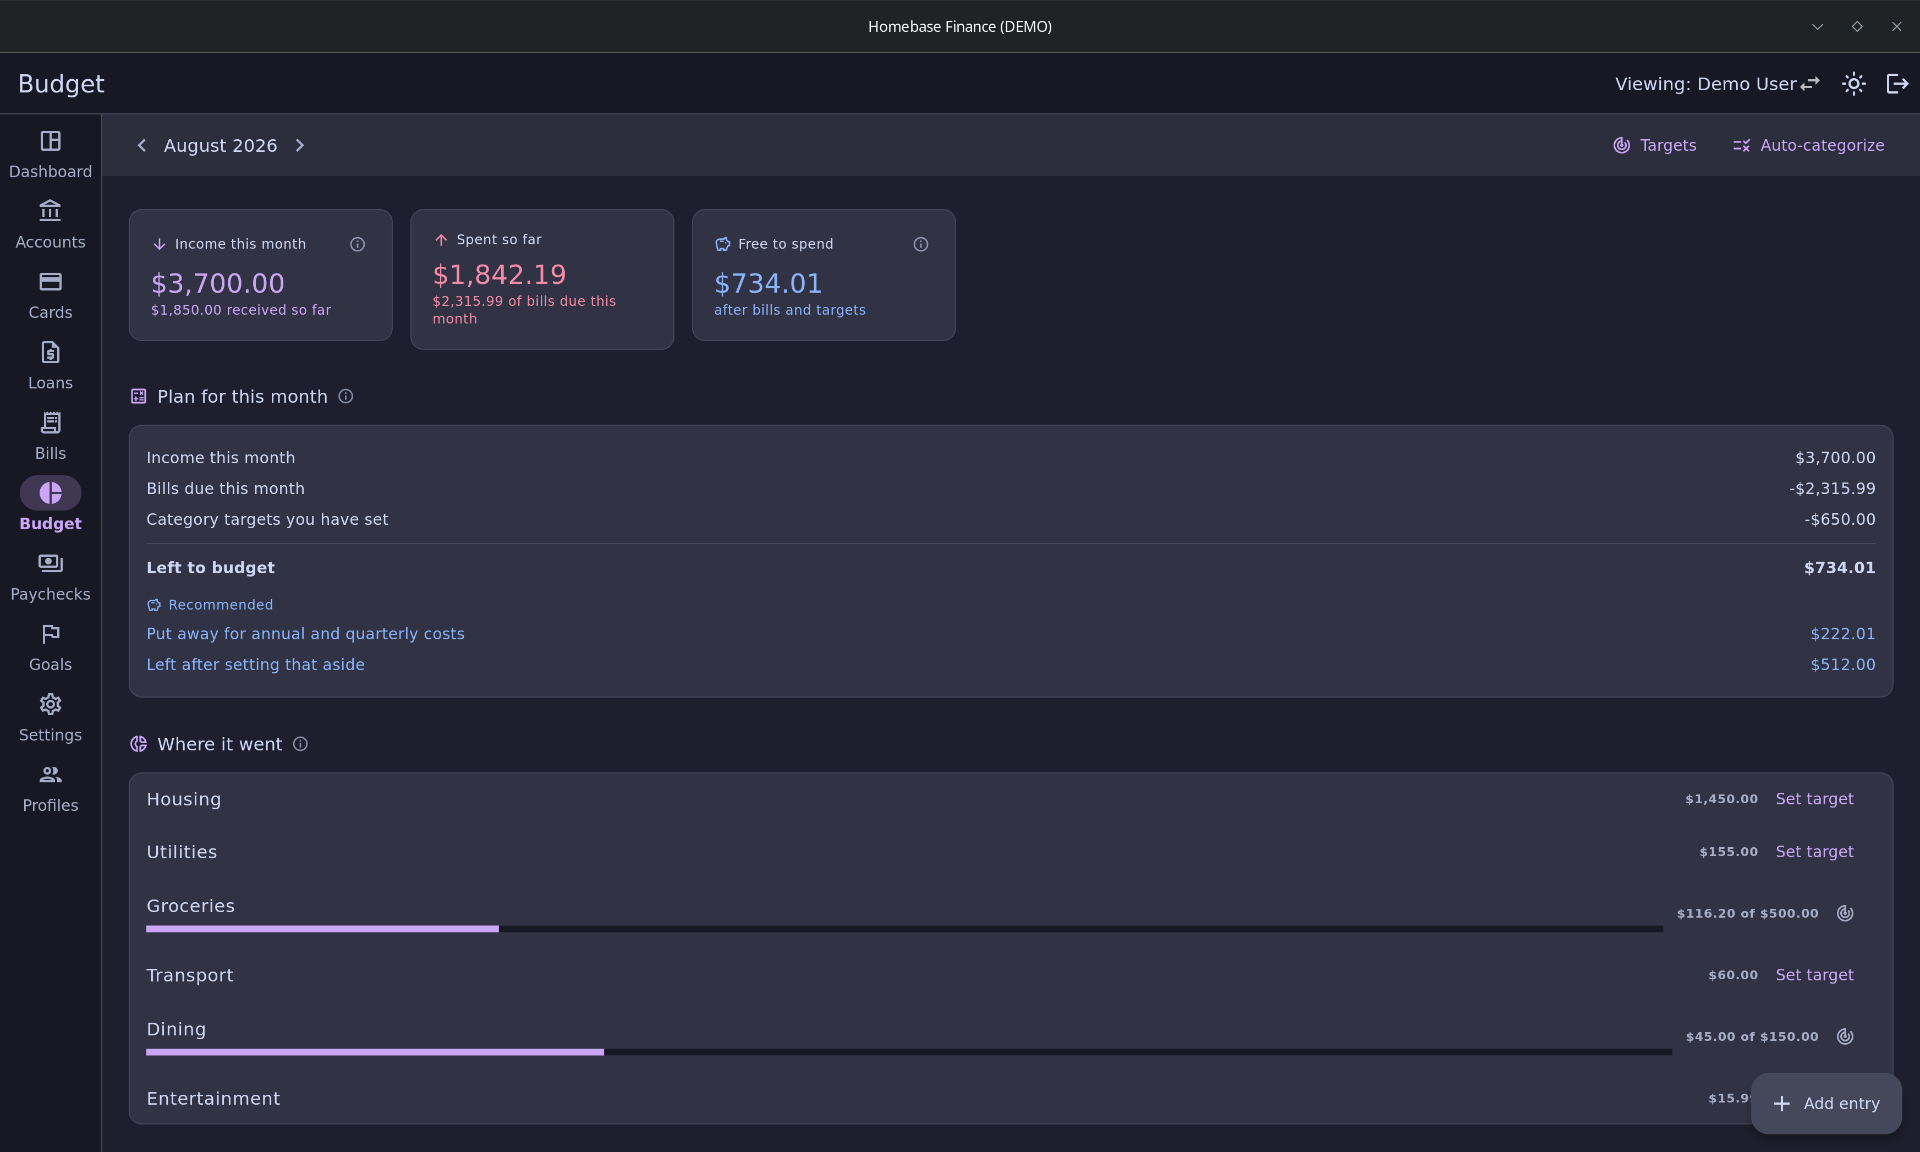Click the Recommended label

point(220,605)
